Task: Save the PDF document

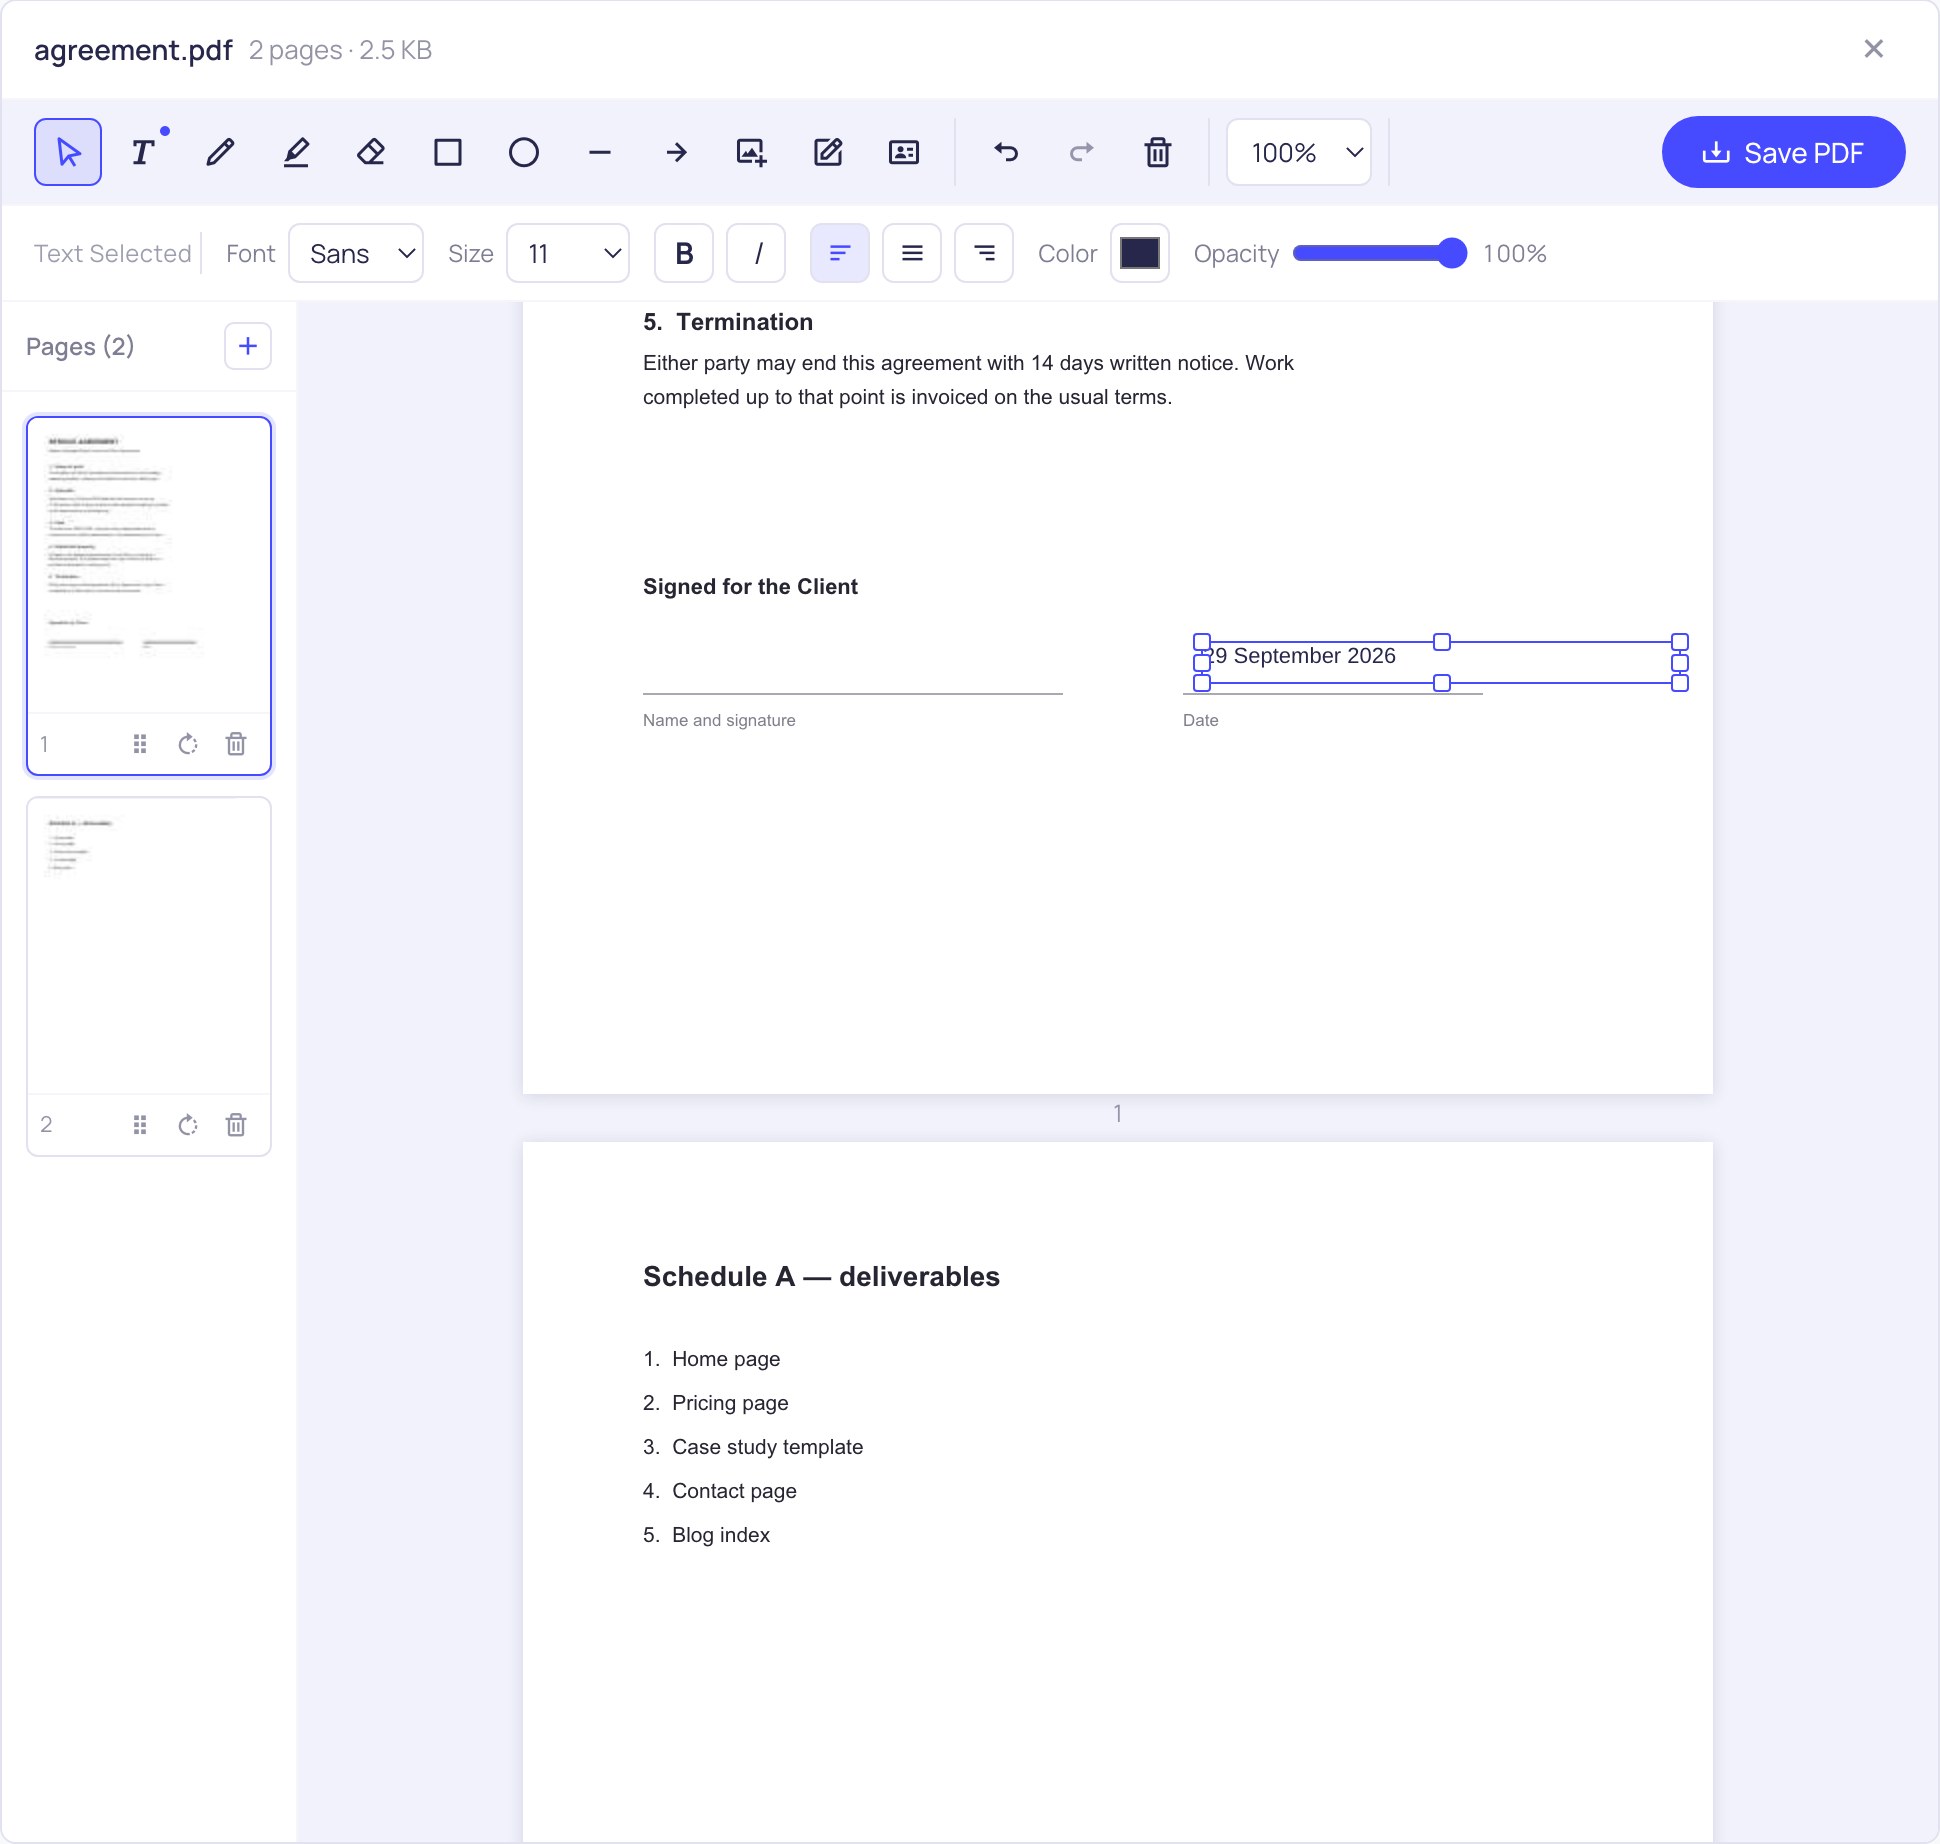Action: (x=1783, y=152)
